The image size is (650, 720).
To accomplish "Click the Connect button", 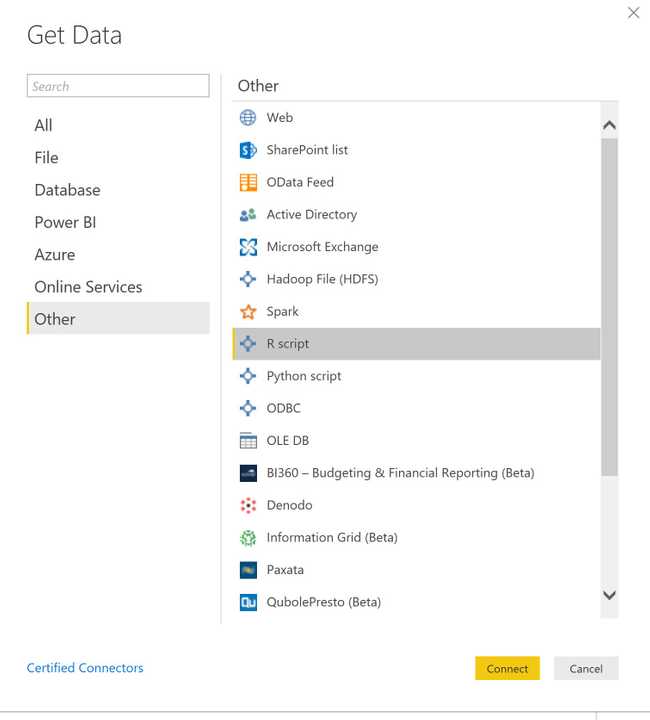I will 507,669.
